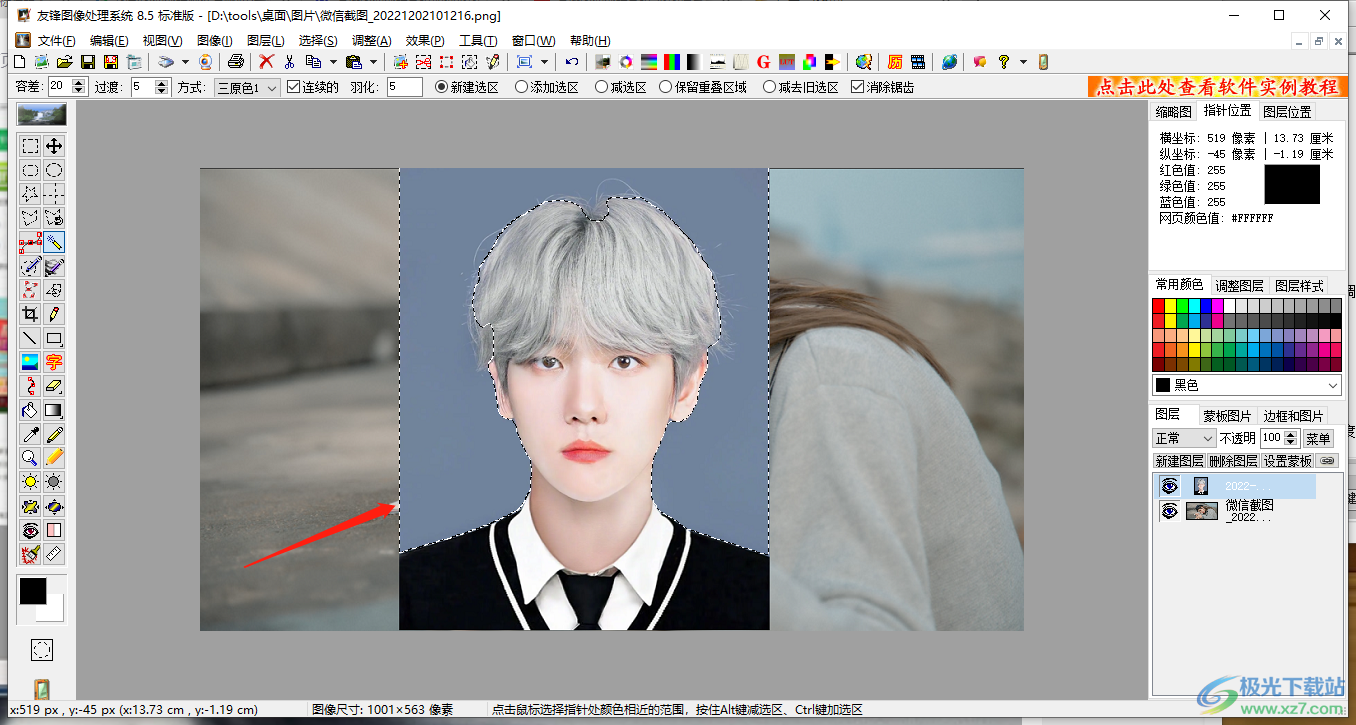Expand the help icon dropdown arrow
1356x725 pixels.
(x=1023, y=62)
